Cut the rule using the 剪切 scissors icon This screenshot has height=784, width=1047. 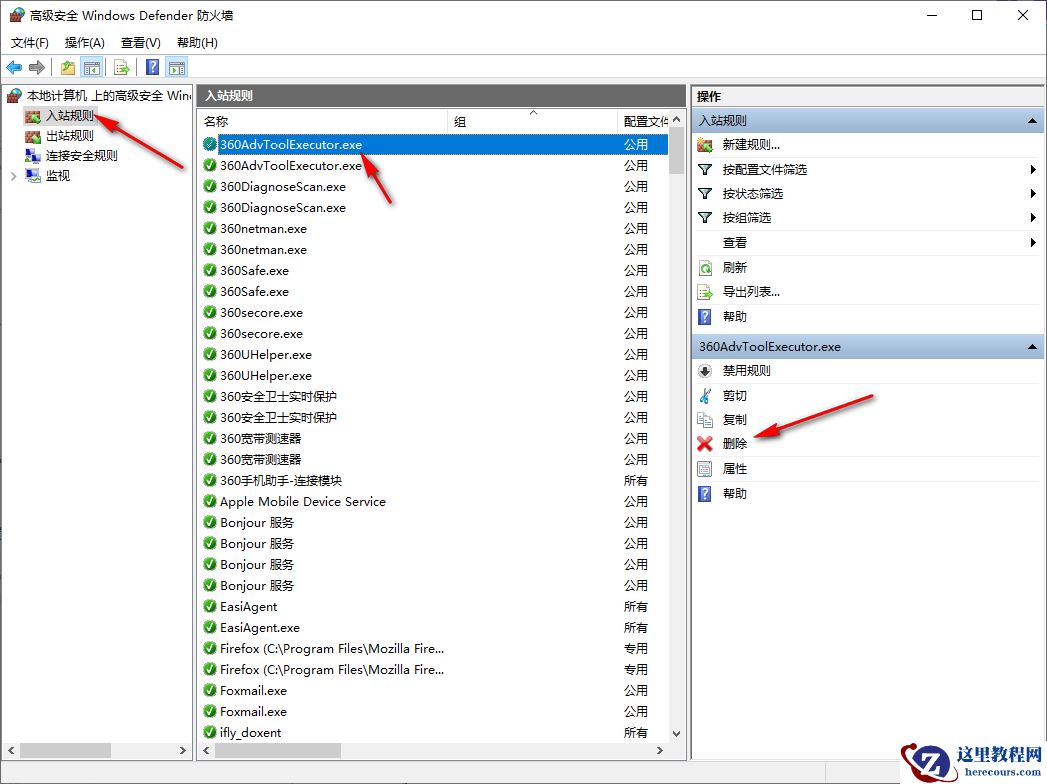click(735, 395)
